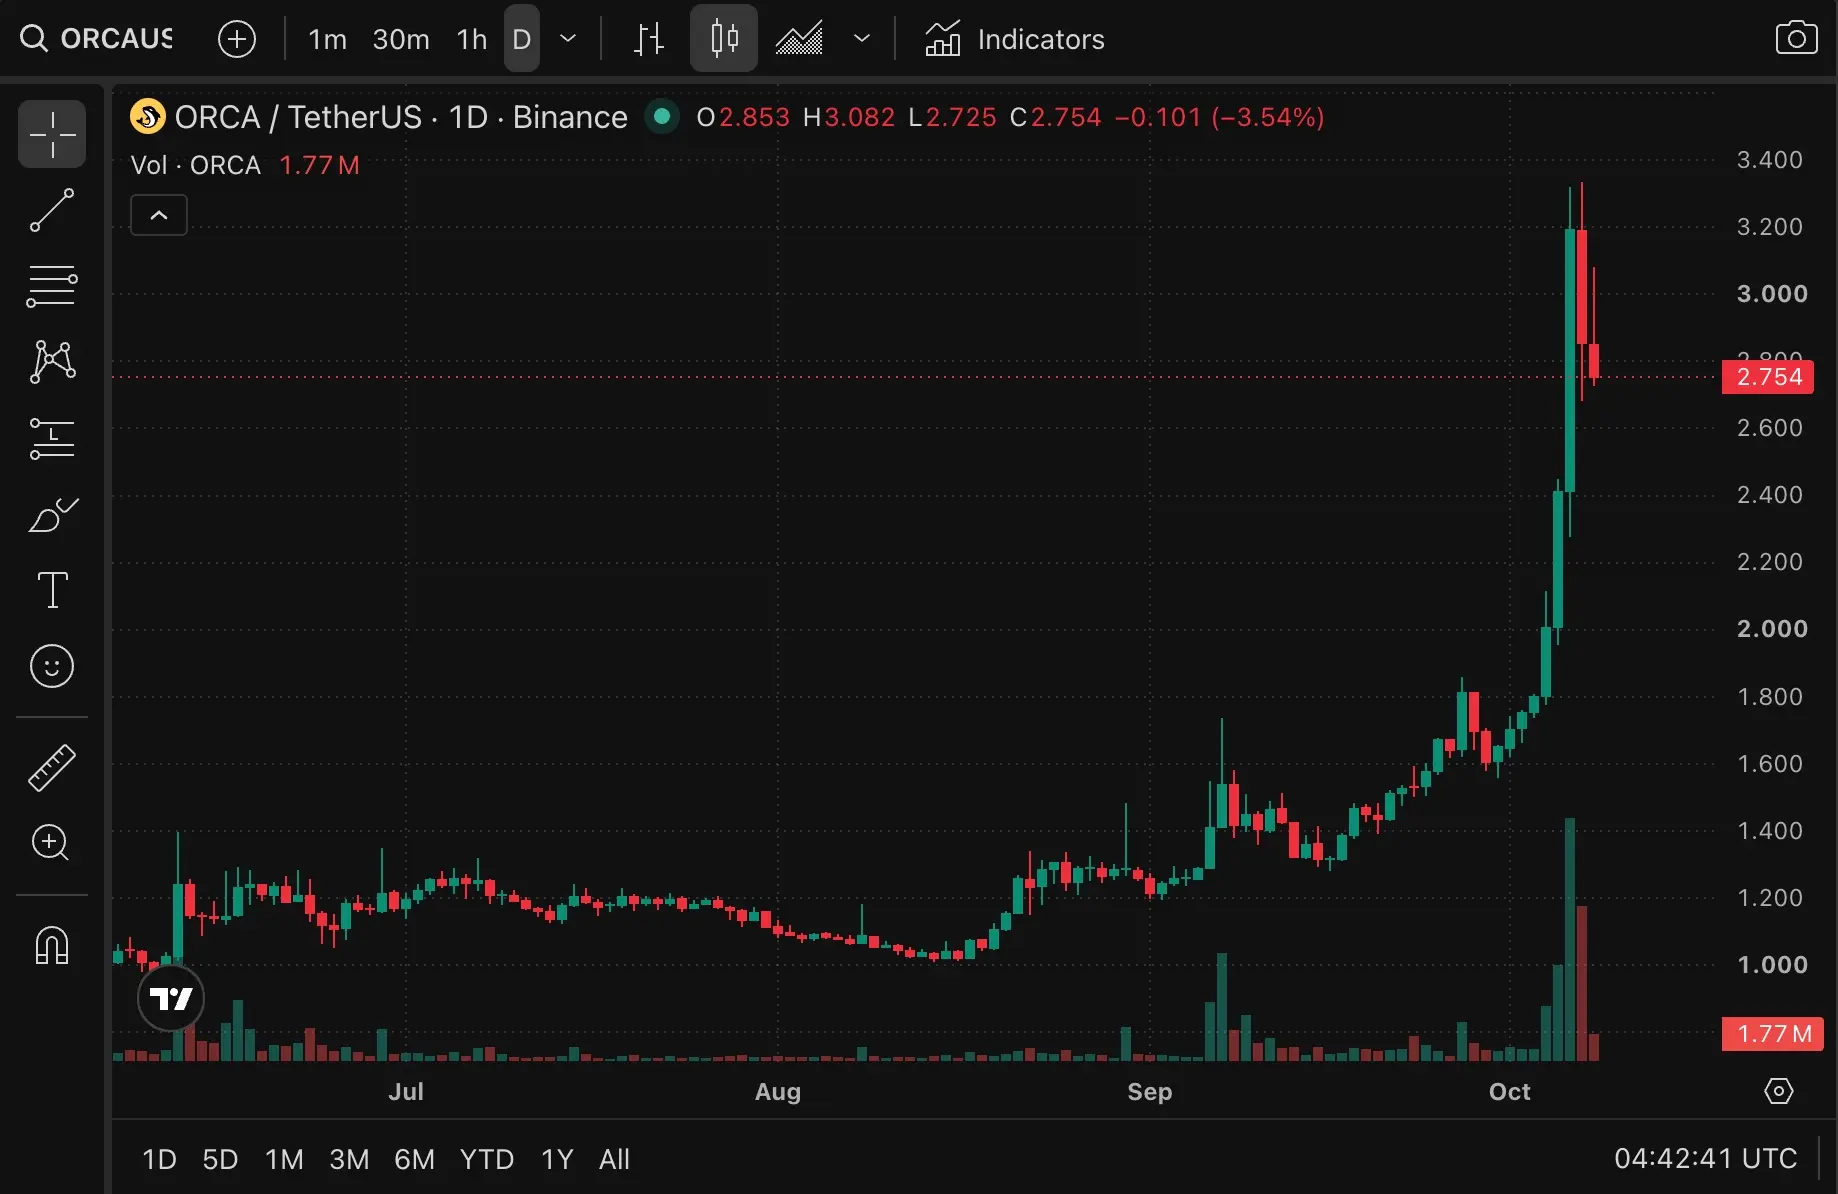The height and width of the screenshot is (1194, 1838).
Task: Toggle the magnet snap mode
Action: [52, 945]
